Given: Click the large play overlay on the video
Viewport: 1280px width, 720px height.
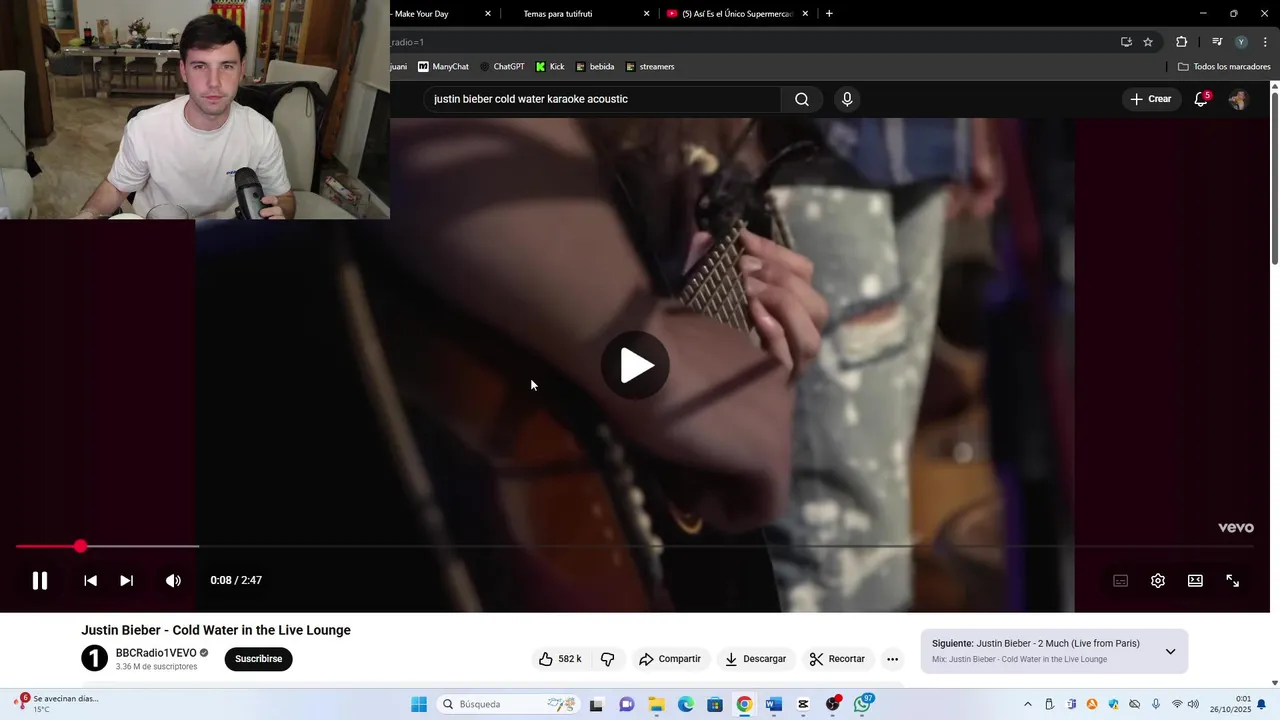Looking at the screenshot, I should 635,365.
